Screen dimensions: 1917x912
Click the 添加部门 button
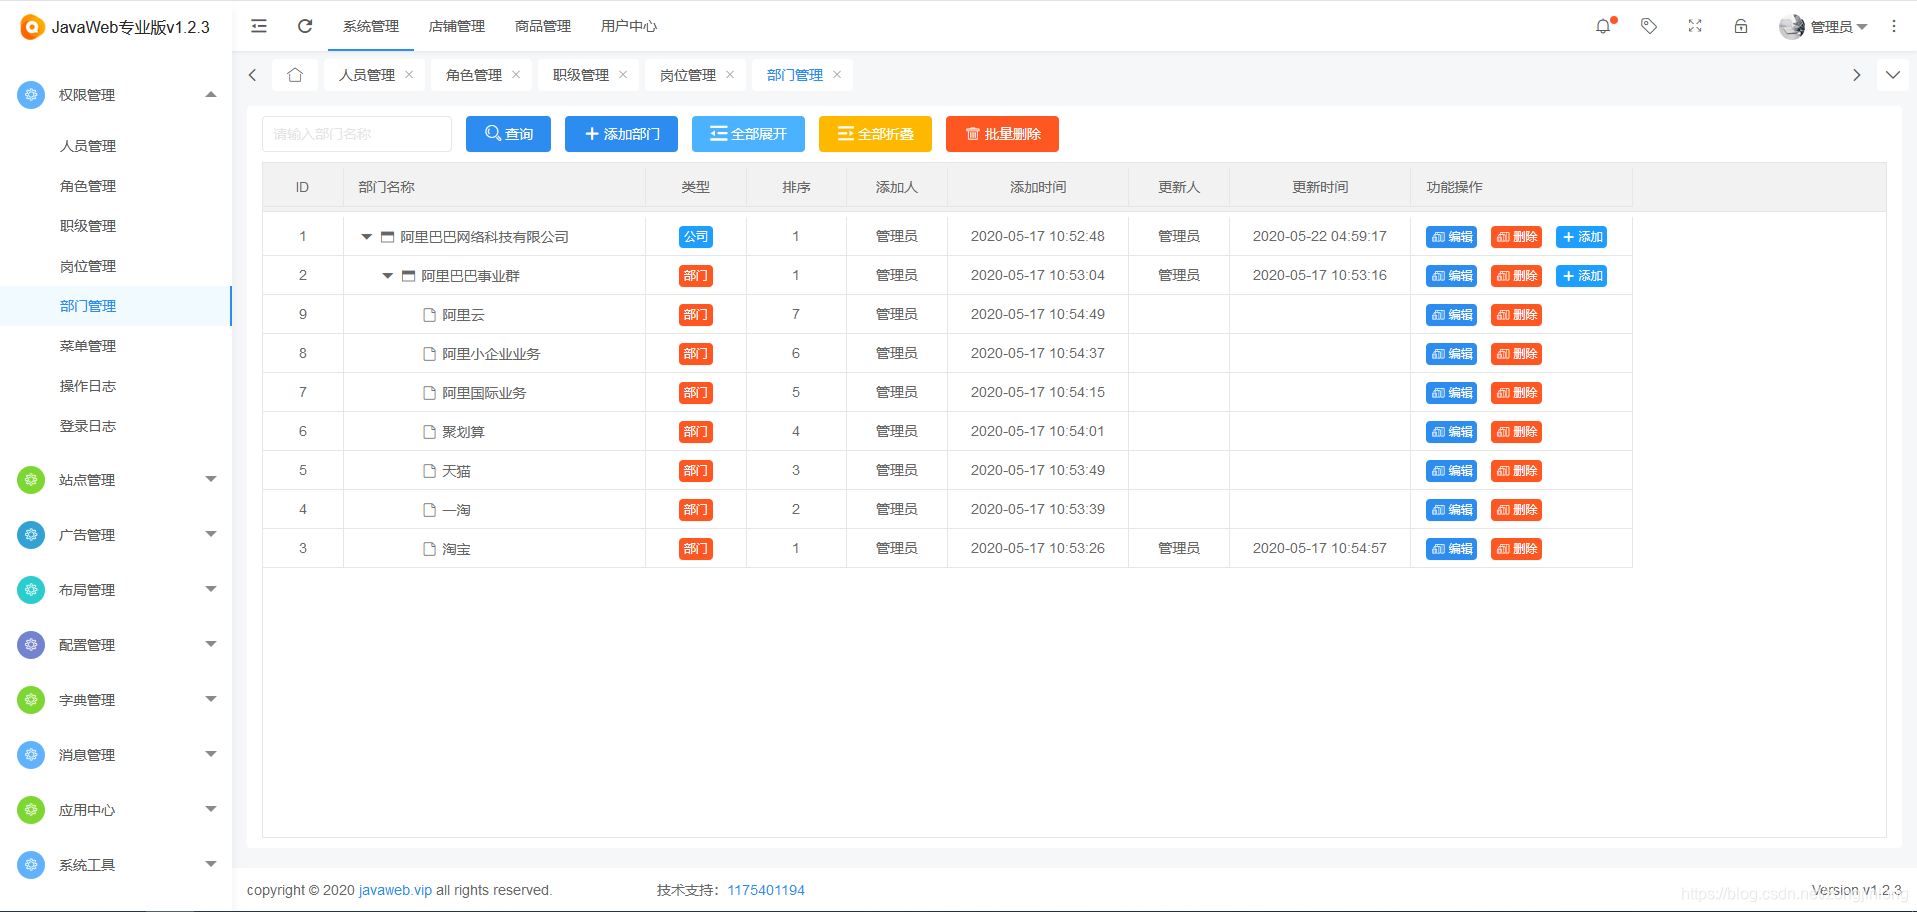(x=621, y=134)
